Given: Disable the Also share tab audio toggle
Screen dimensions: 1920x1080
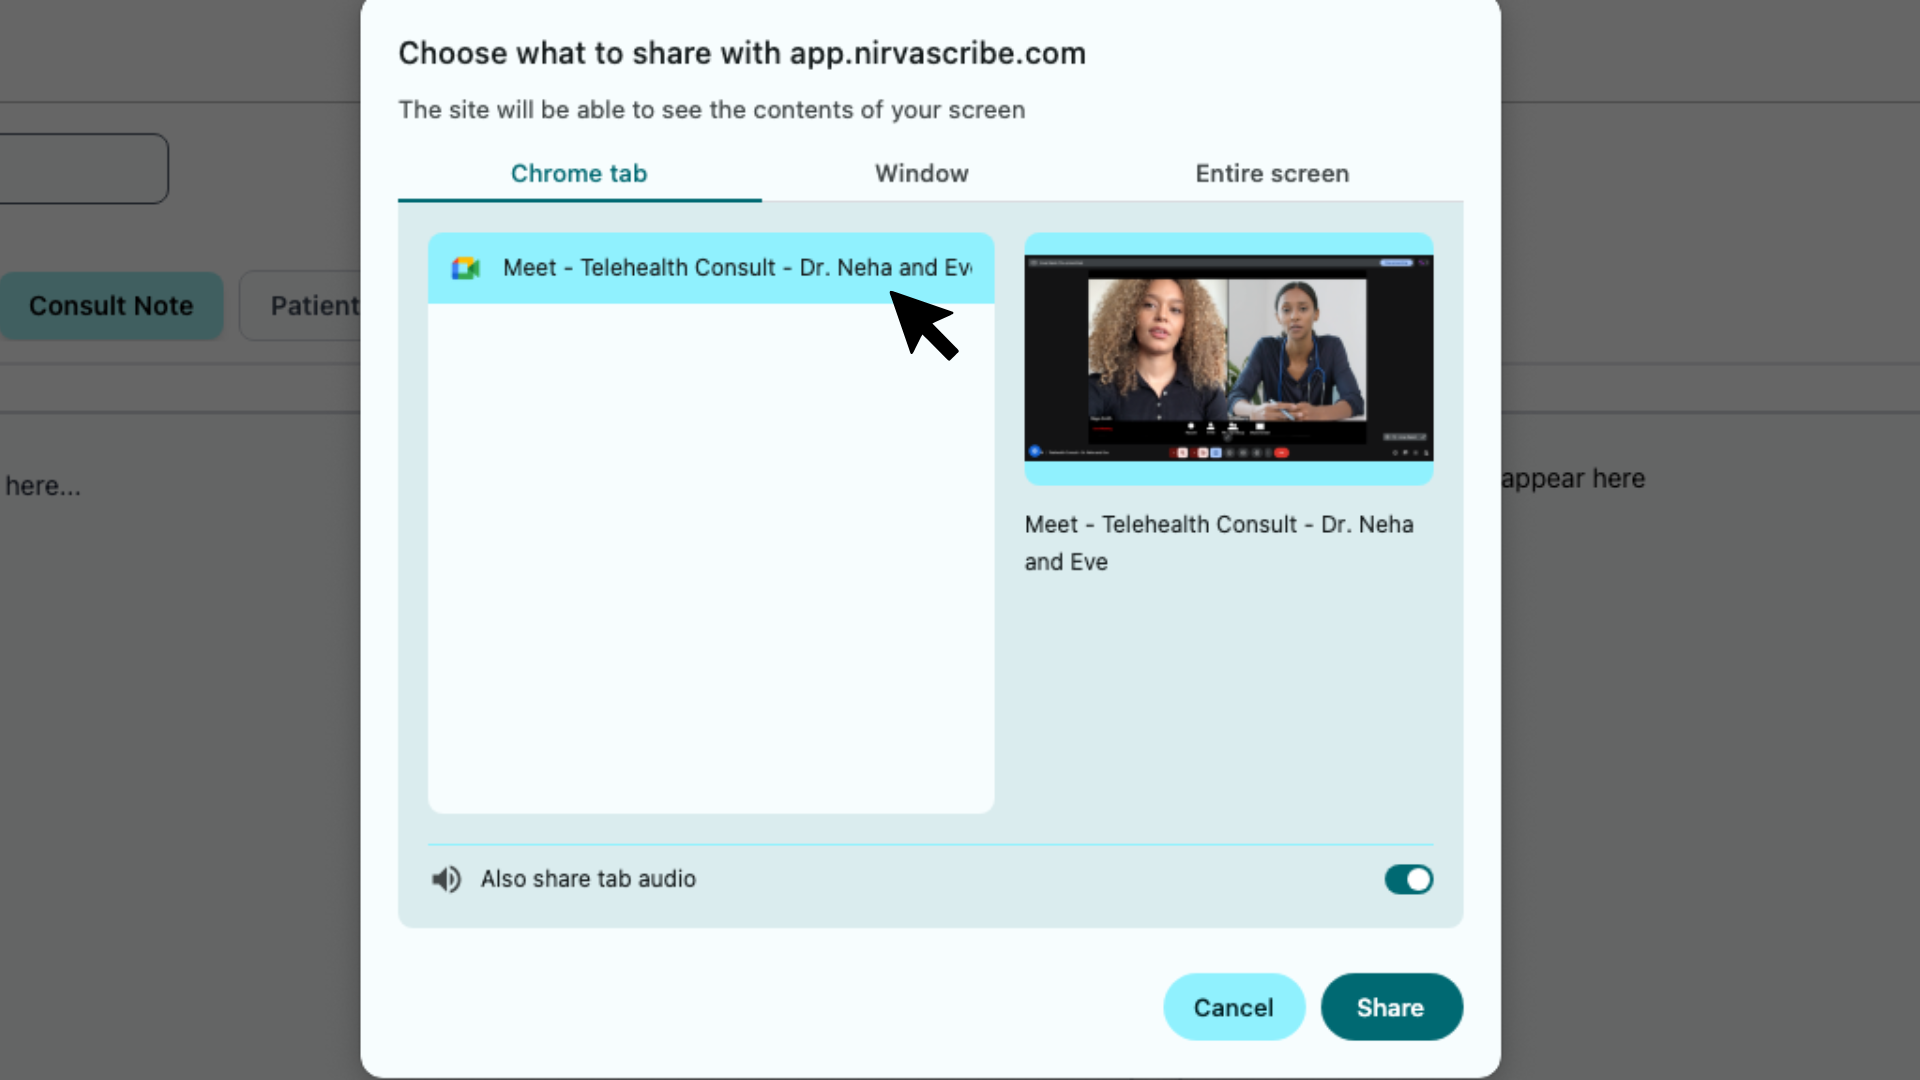Looking at the screenshot, I should click(1408, 879).
